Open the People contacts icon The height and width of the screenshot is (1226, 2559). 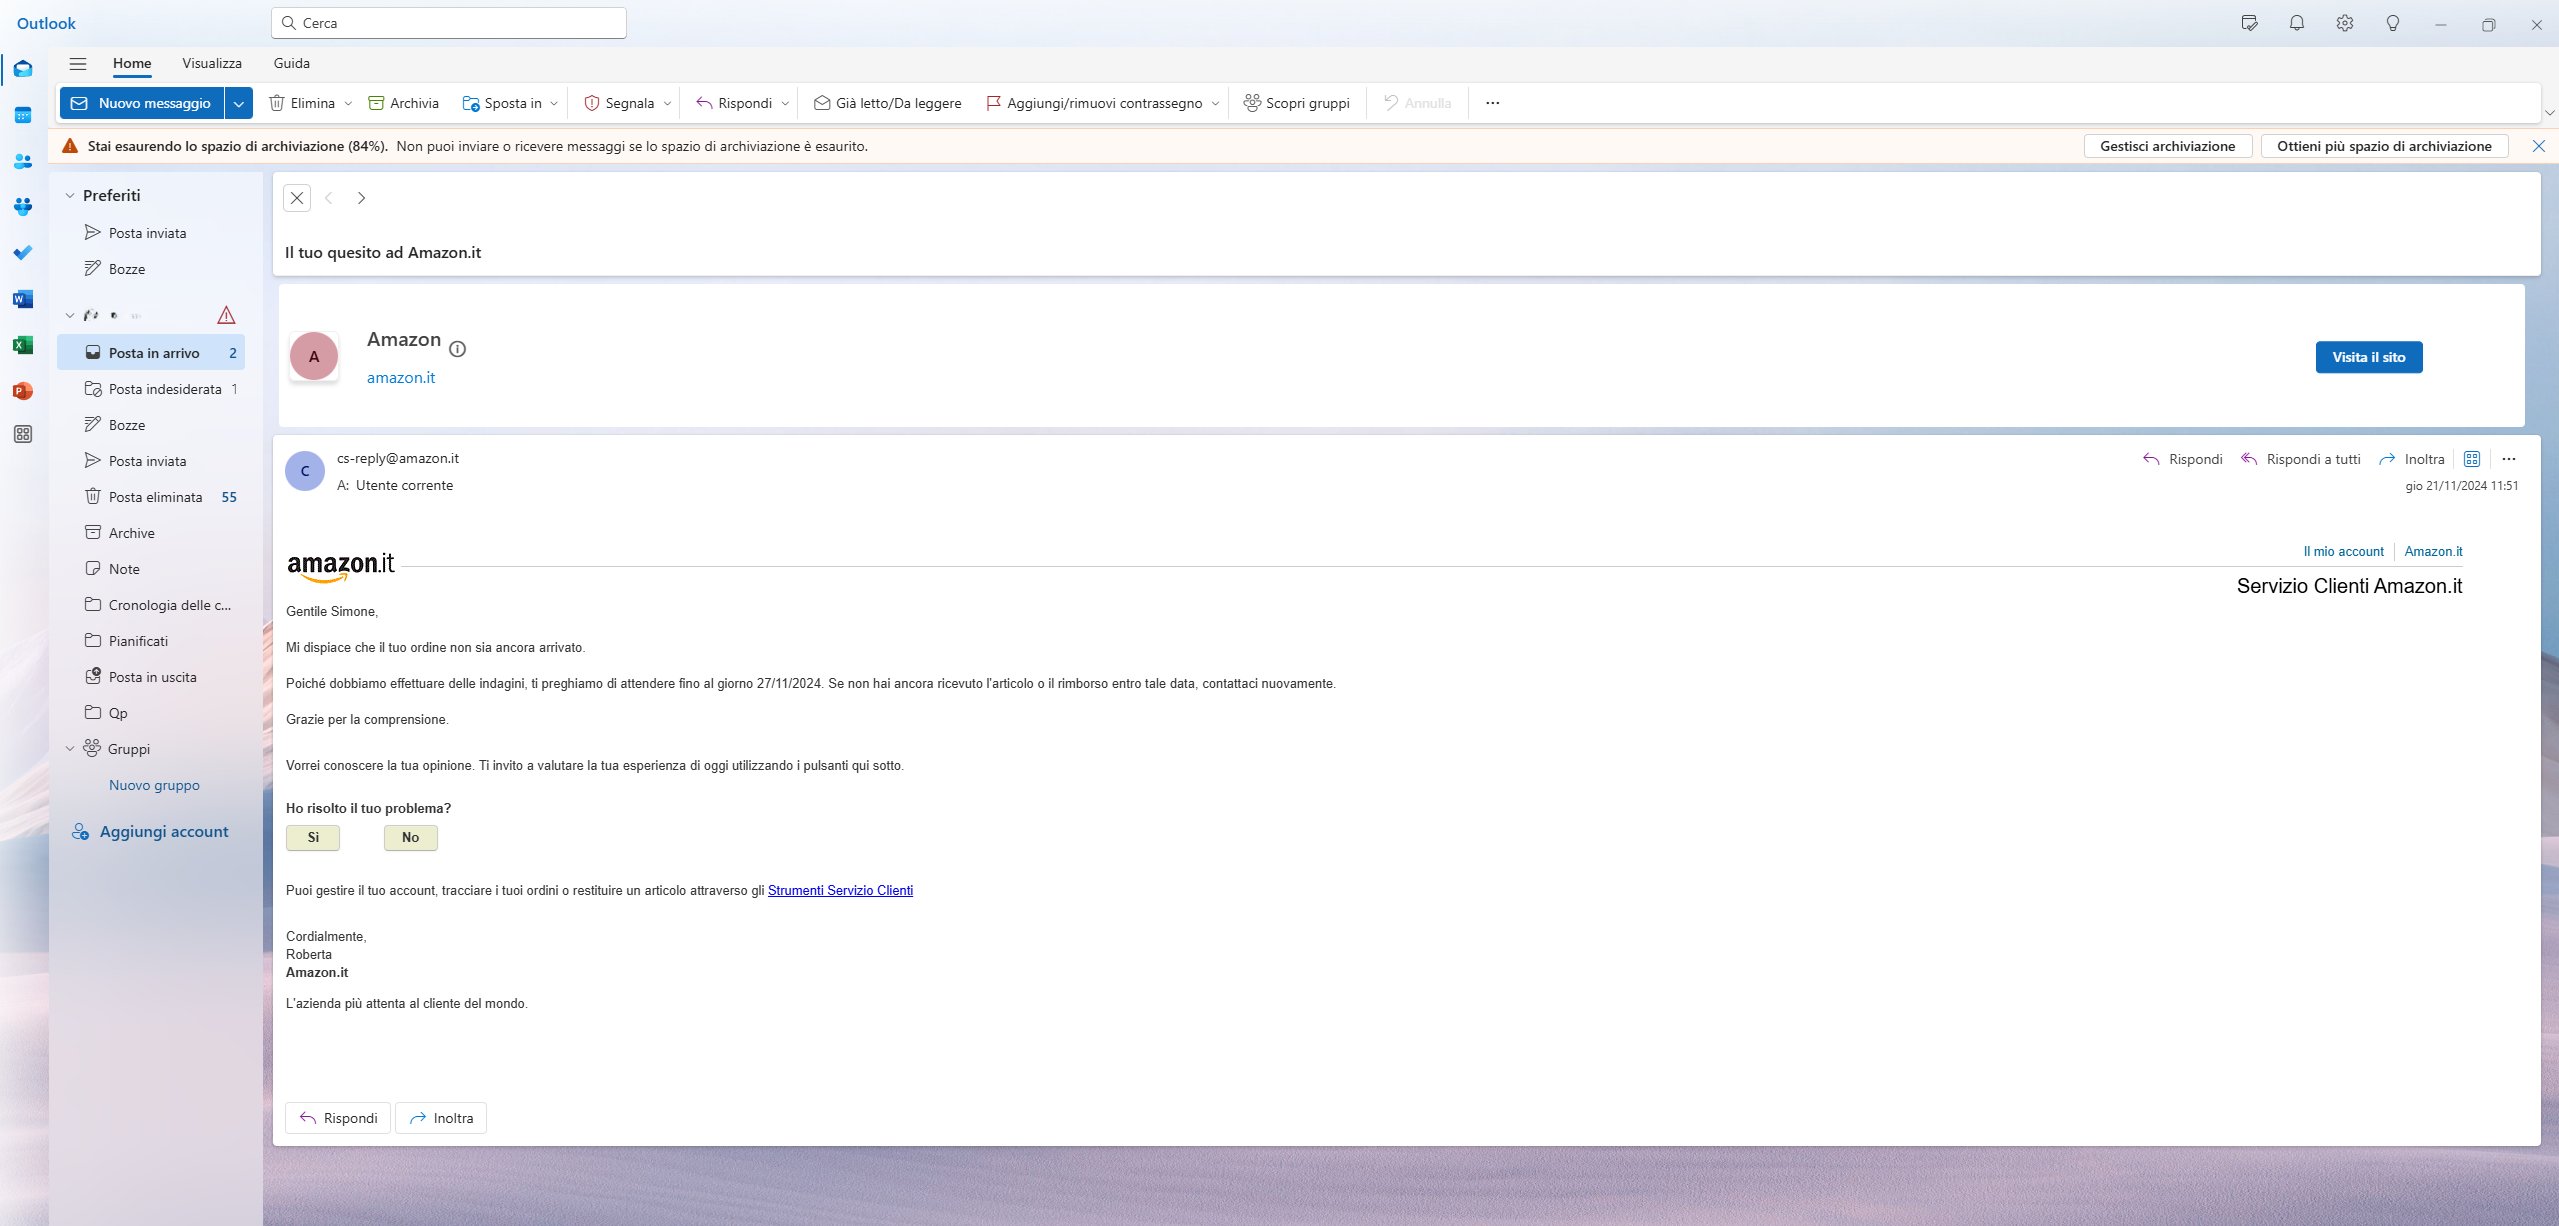[x=23, y=161]
